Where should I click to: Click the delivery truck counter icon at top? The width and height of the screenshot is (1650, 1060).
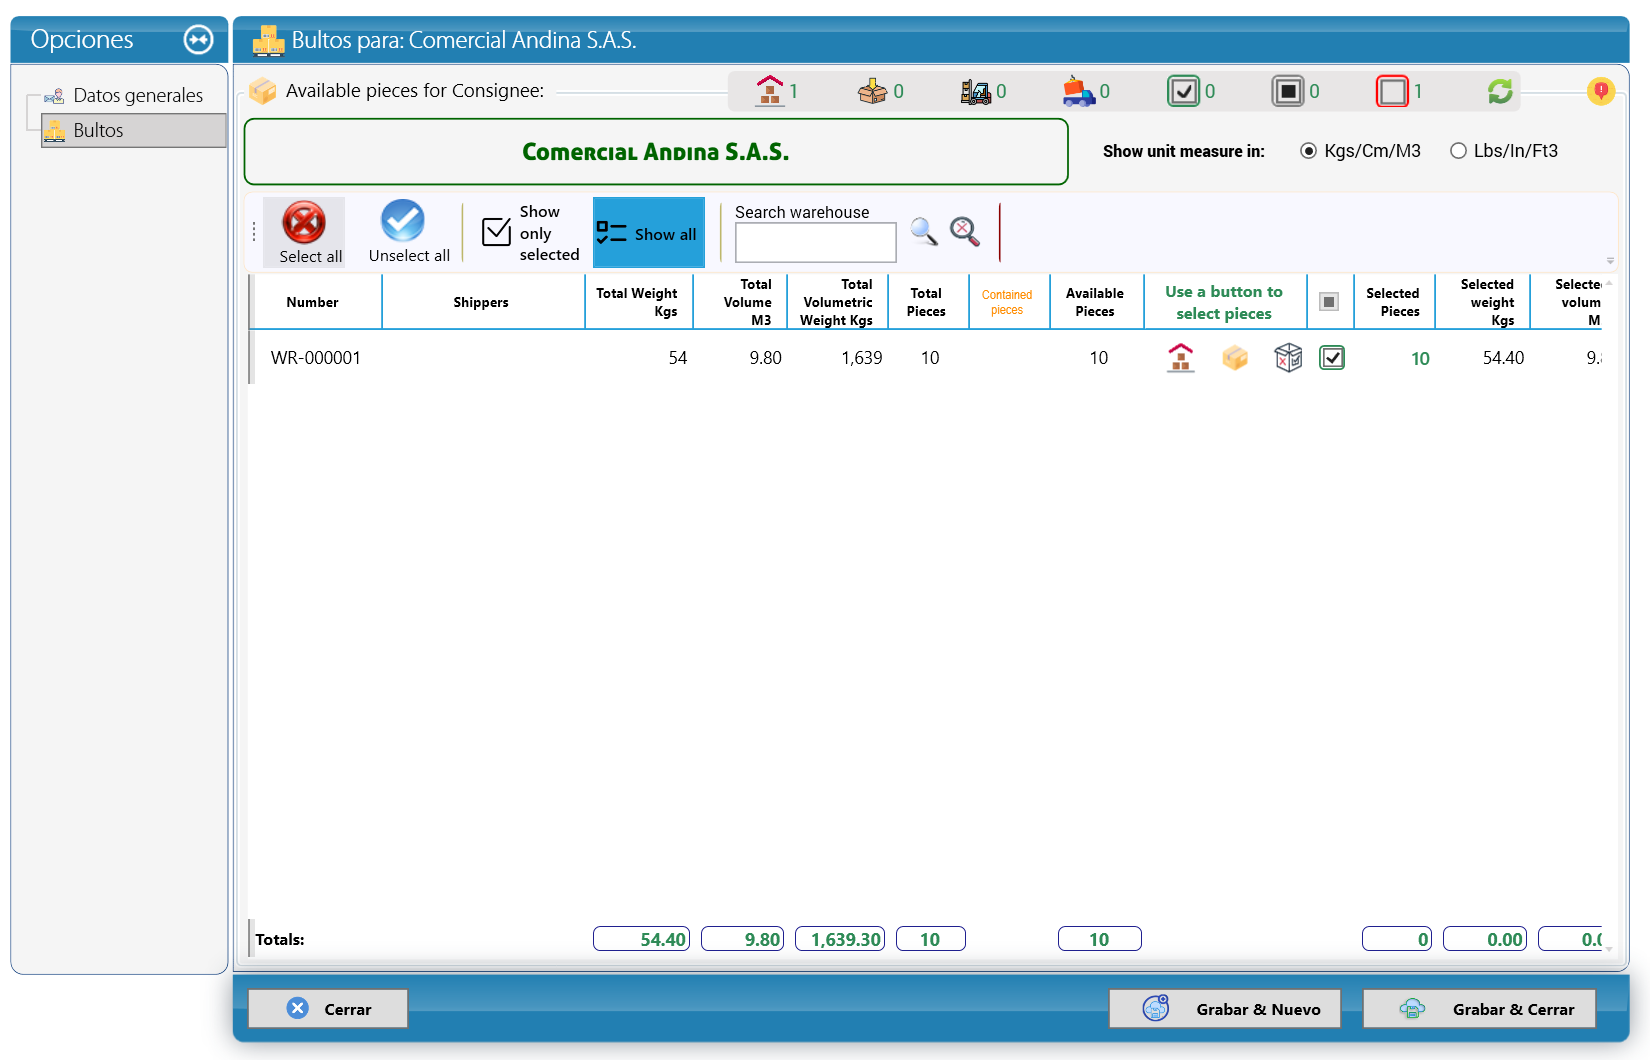coord(1078,91)
